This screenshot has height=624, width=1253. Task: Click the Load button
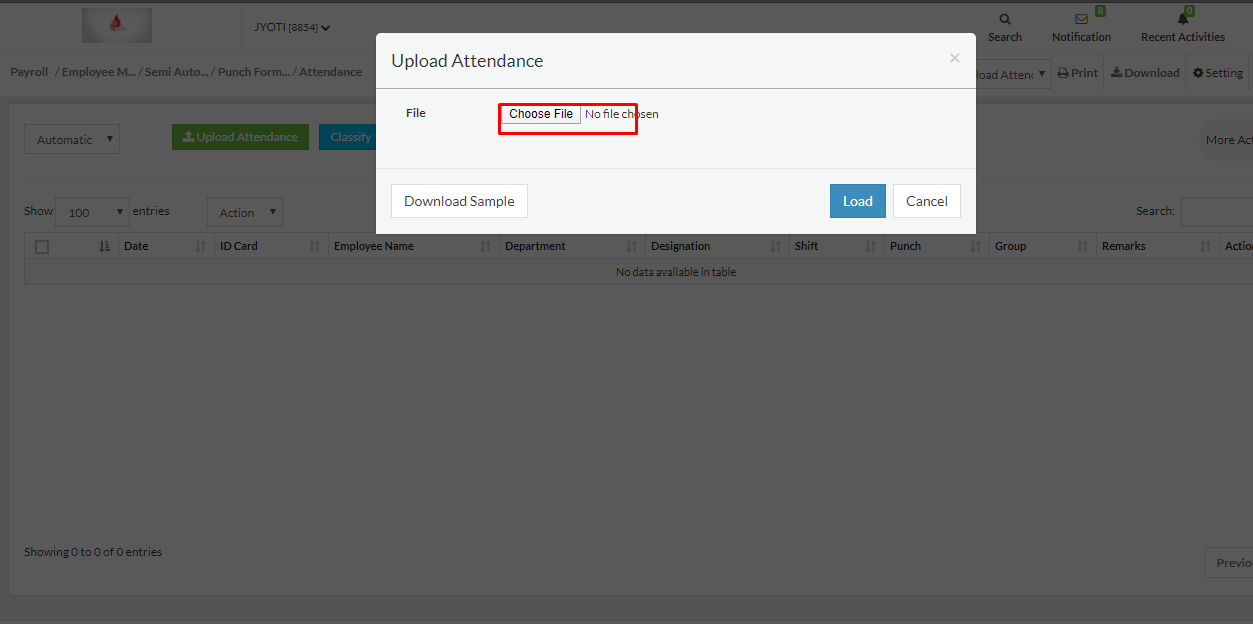(858, 201)
